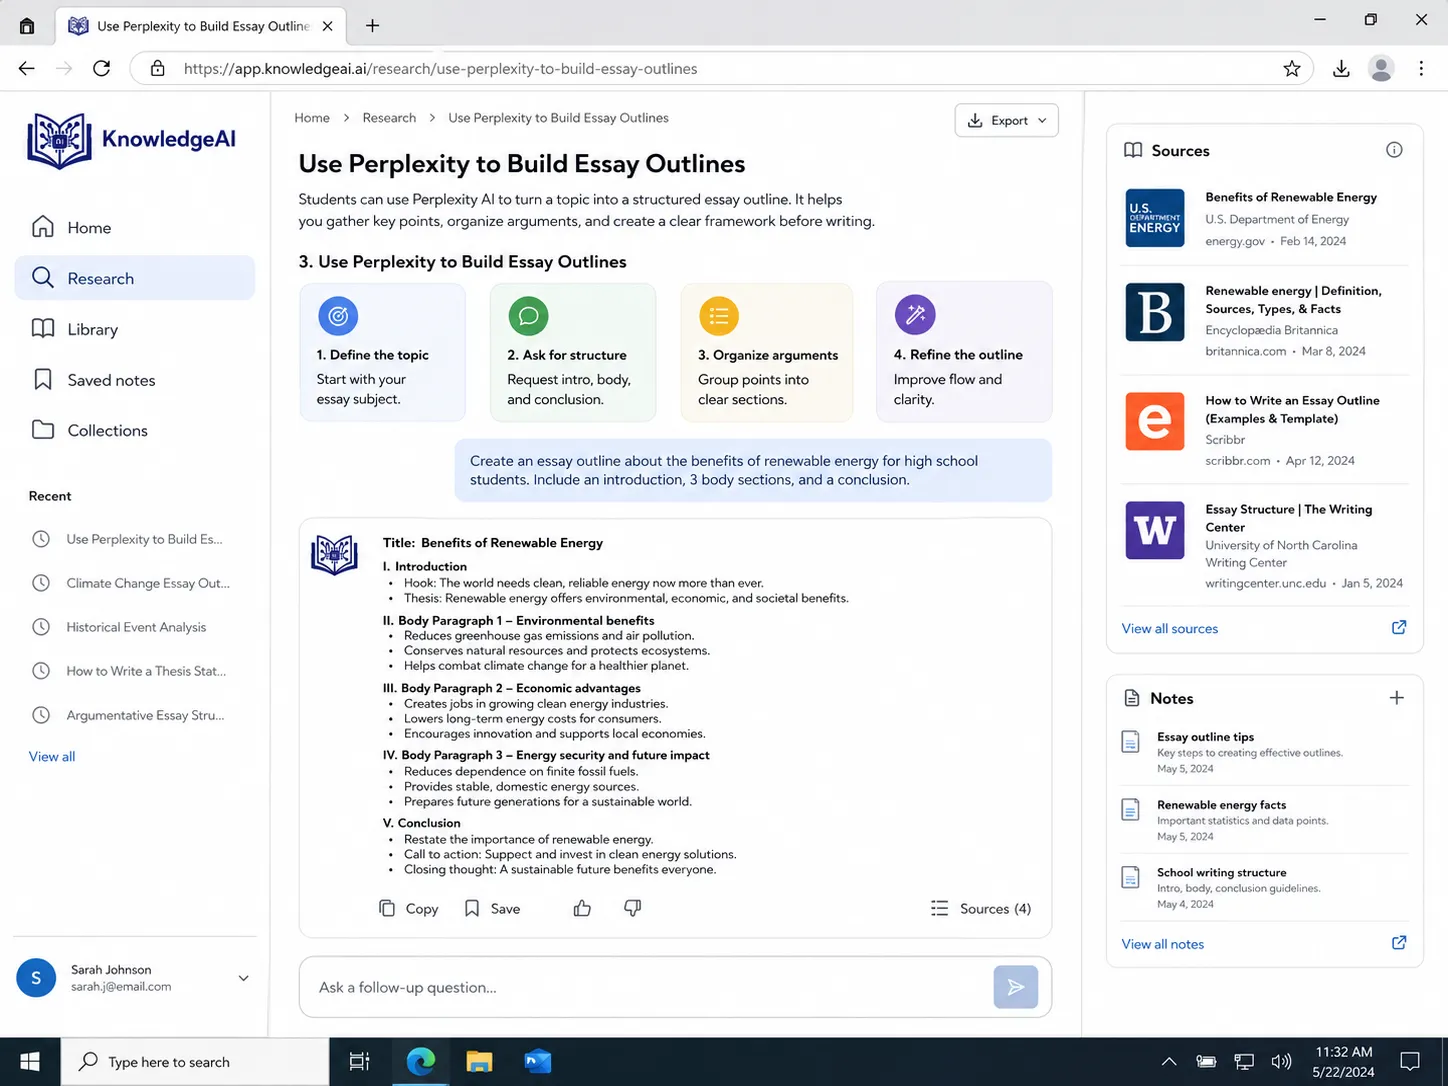Show hidden system tray icons
The width and height of the screenshot is (1448, 1086).
click(x=1168, y=1062)
